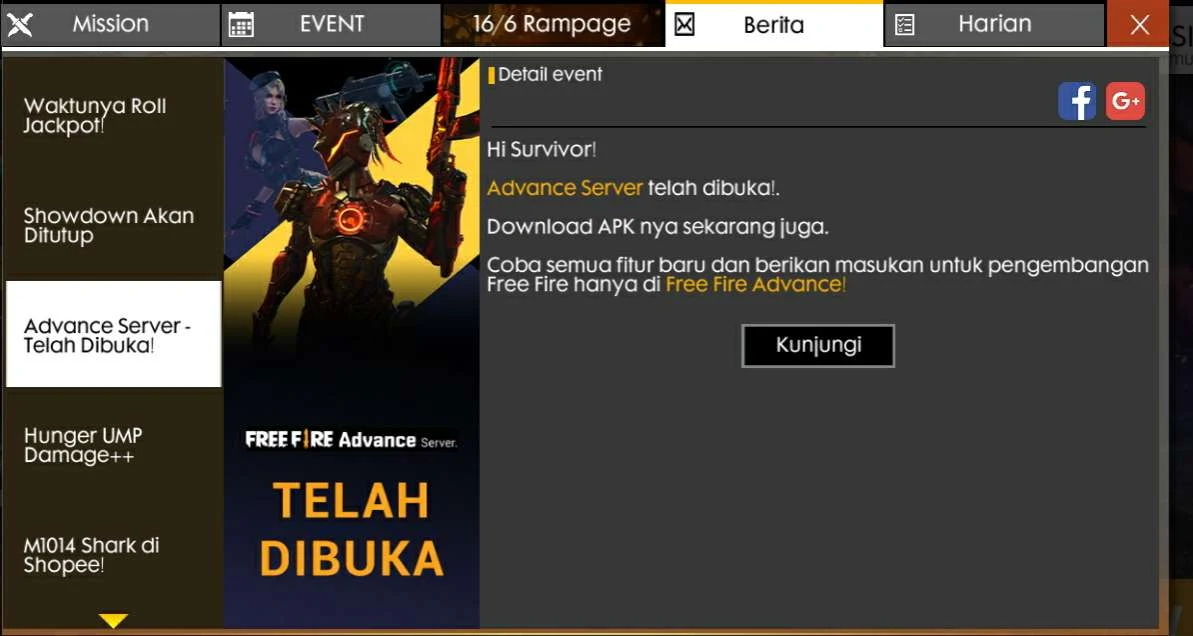Share the event via Google Plus

(x=1125, y=101)
